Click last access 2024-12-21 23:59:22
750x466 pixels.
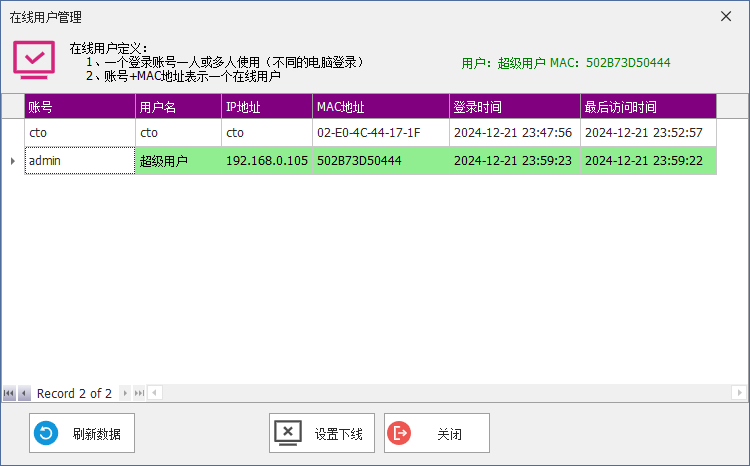click(x=648, y=161)
